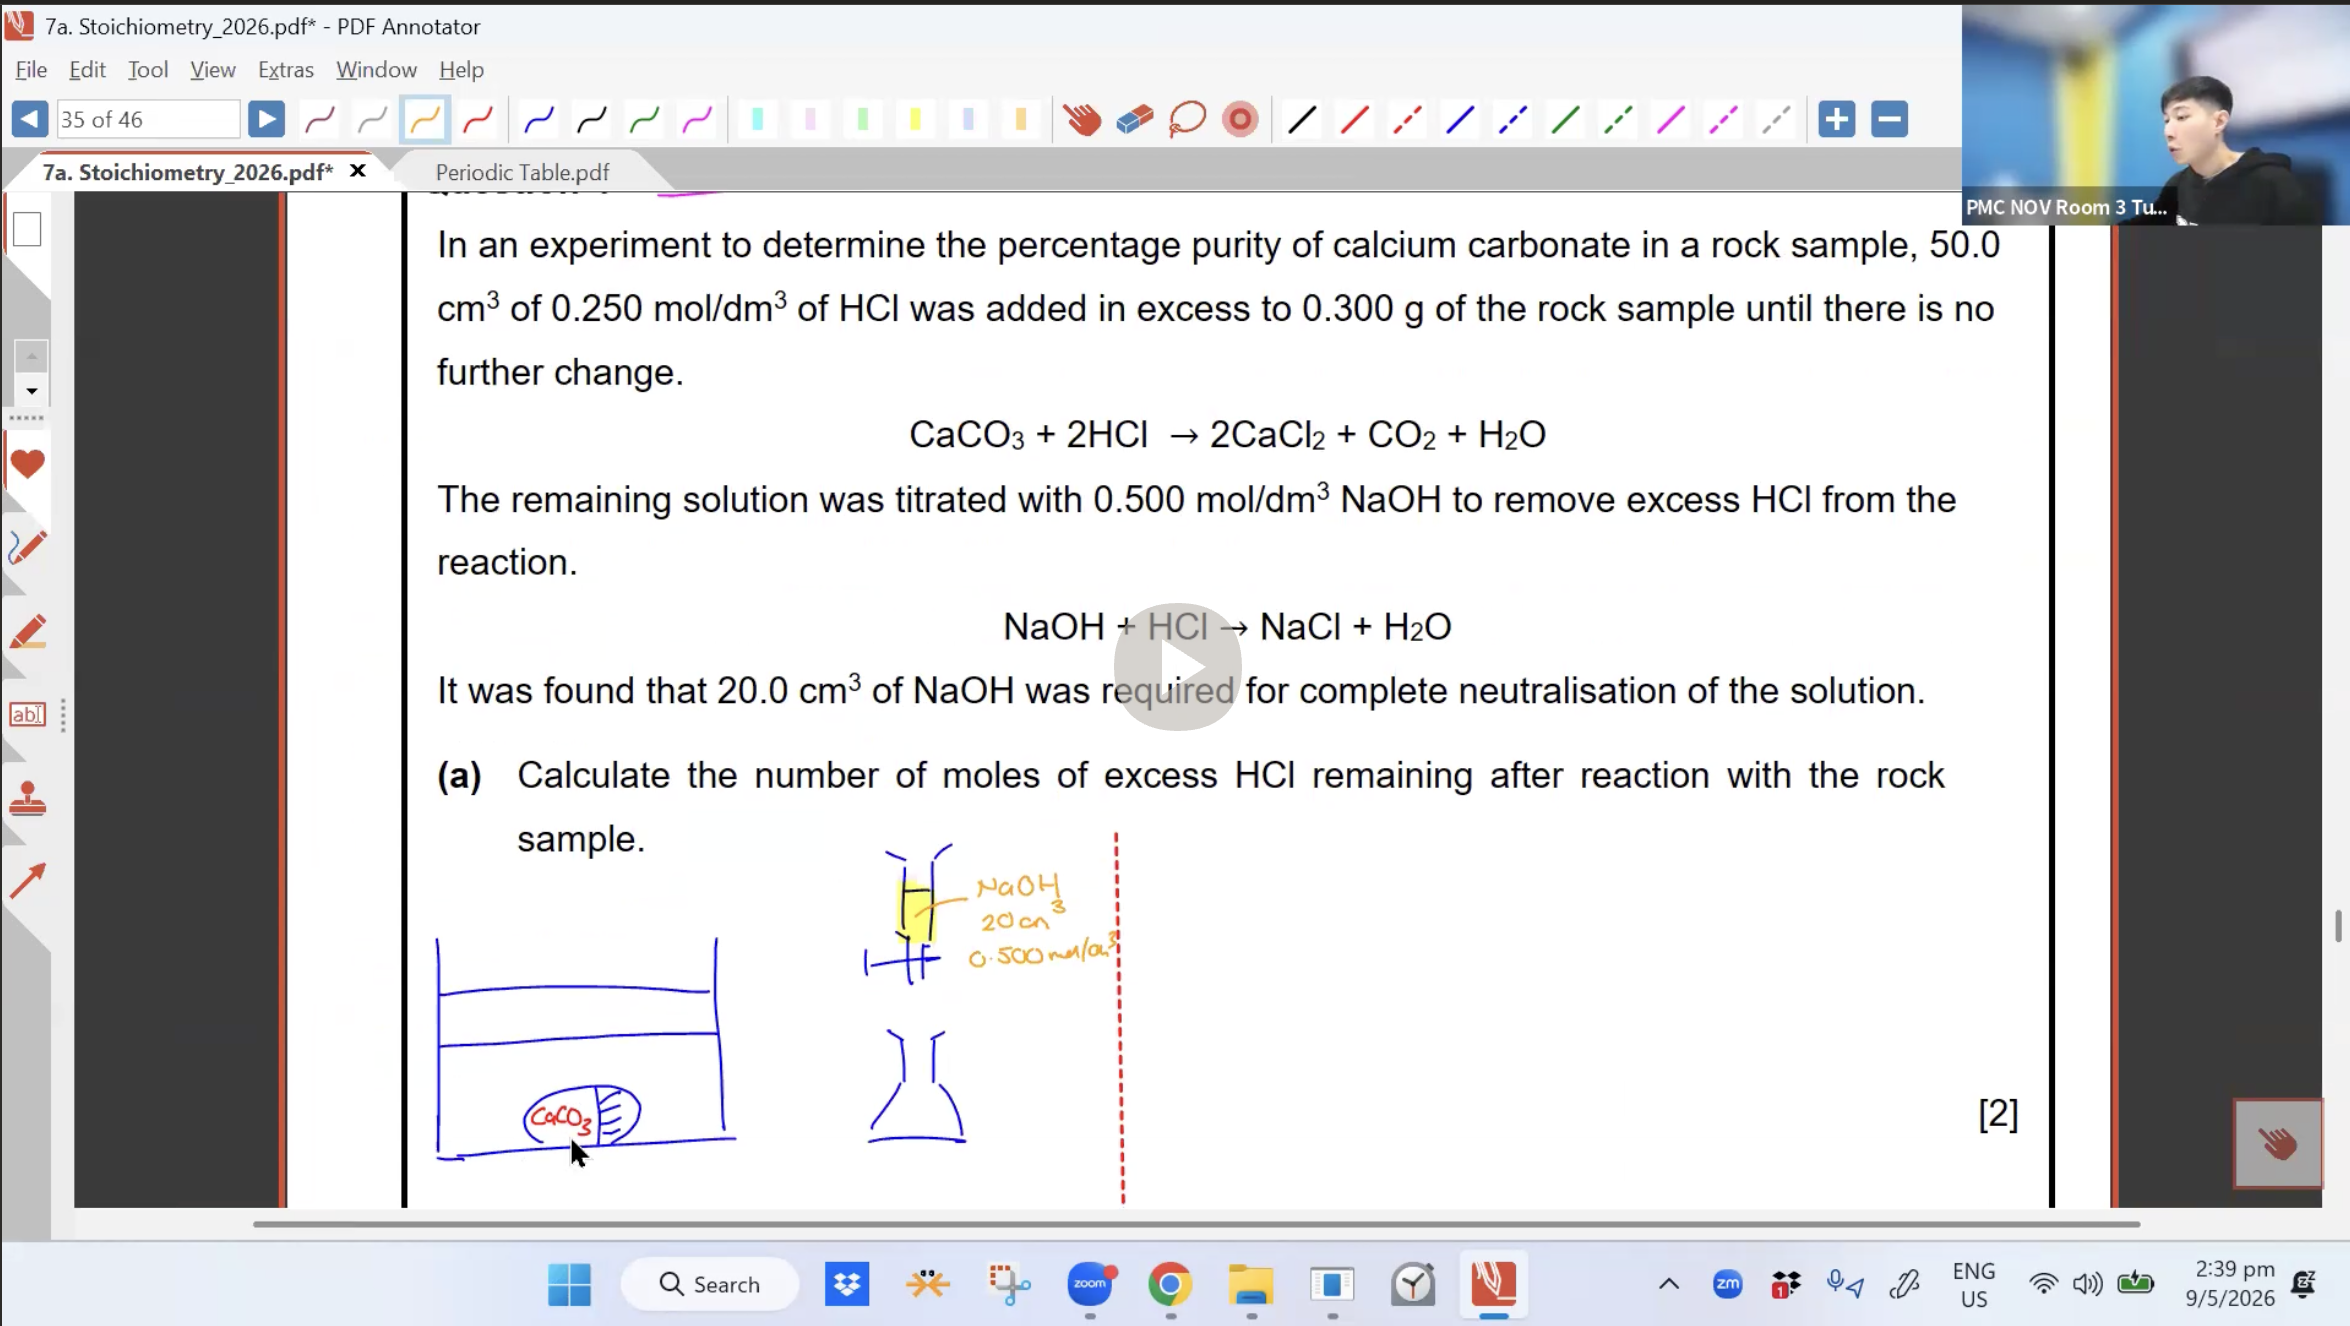Select the solid blue line tool
2350x1326 pixels.
click(1460, 120)
